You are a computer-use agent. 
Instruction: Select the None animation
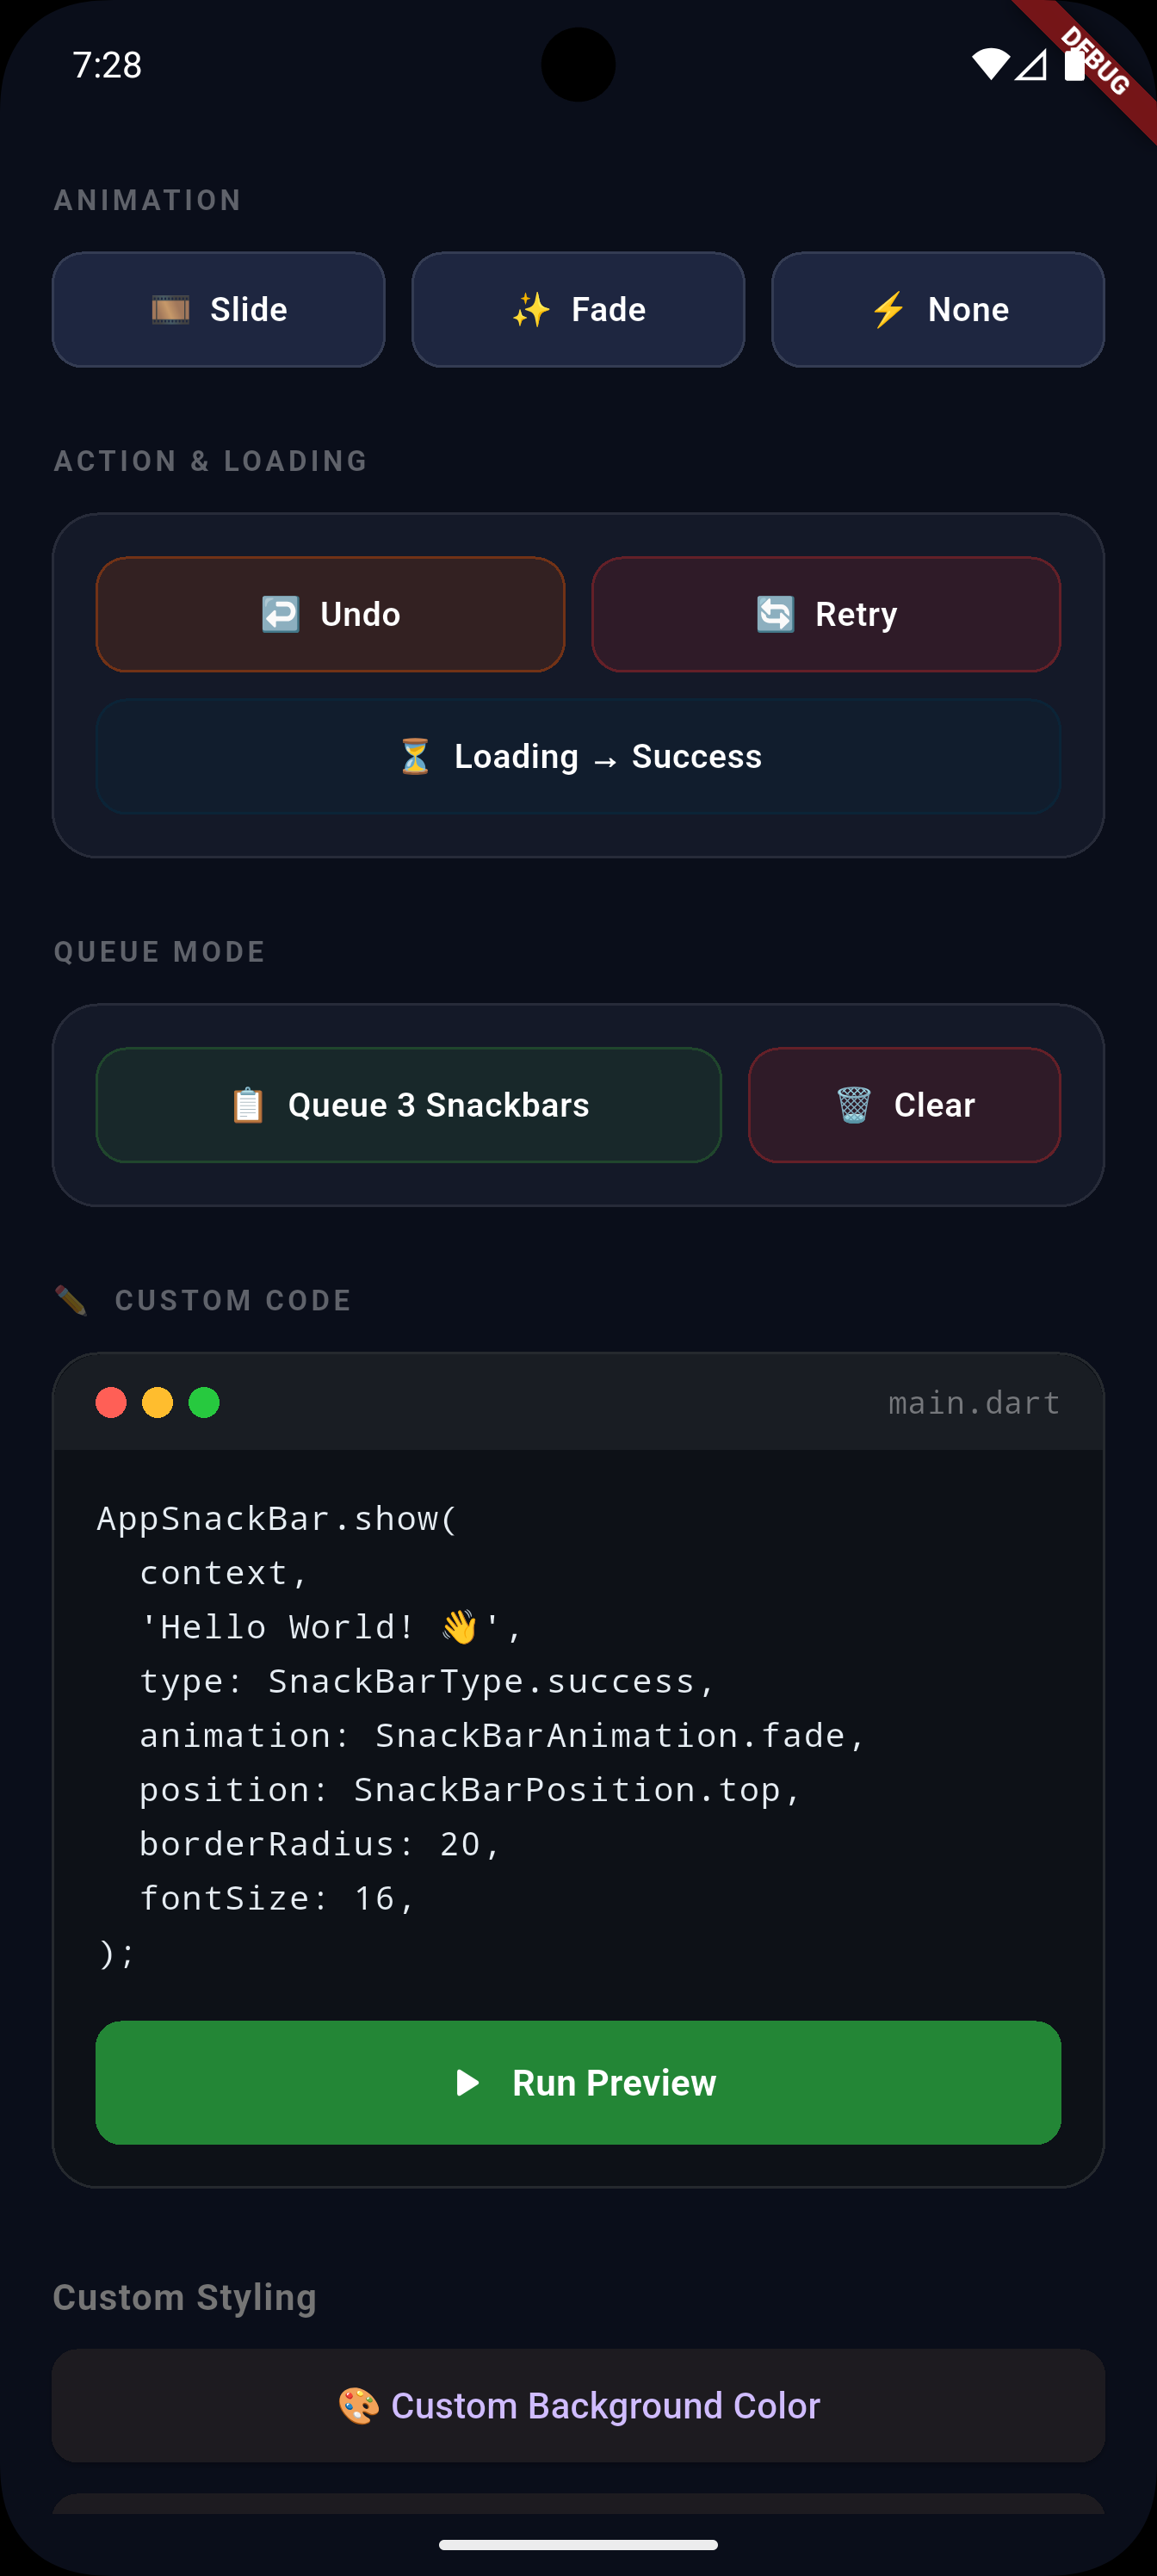click(x=936, y=309)
